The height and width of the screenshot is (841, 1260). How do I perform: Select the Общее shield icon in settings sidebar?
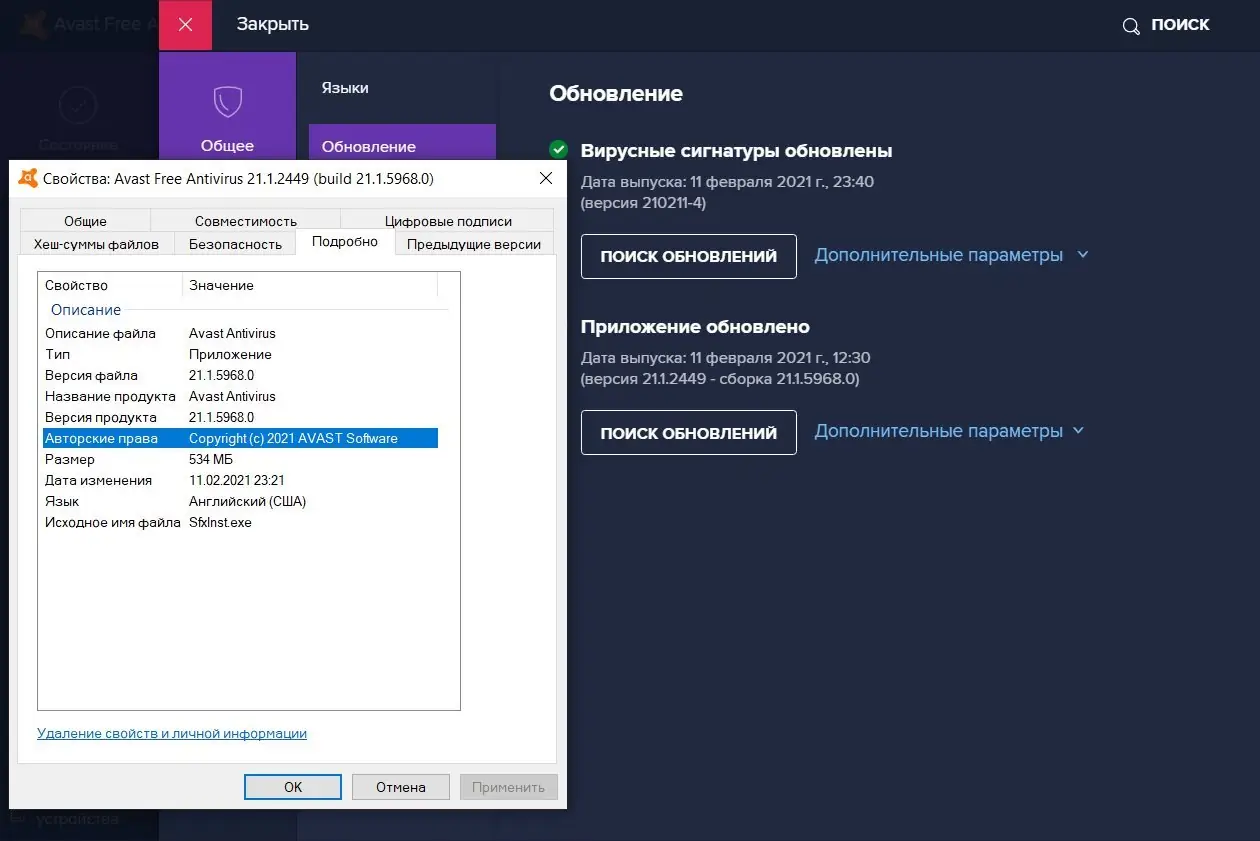[x=227, y=100]
